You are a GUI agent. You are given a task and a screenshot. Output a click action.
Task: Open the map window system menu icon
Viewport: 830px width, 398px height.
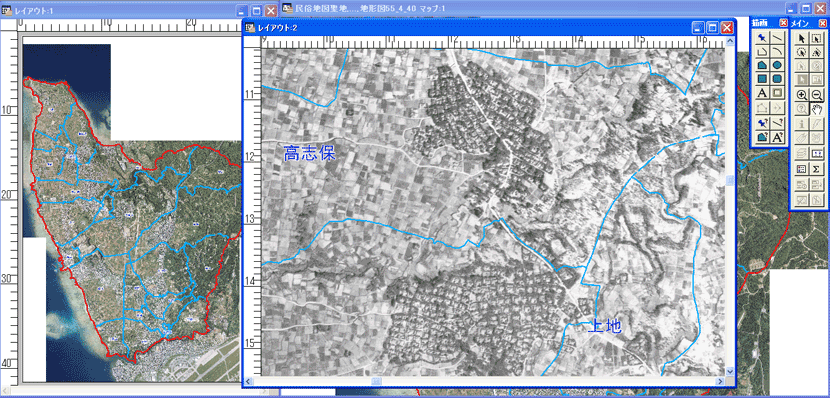point(287,8)
